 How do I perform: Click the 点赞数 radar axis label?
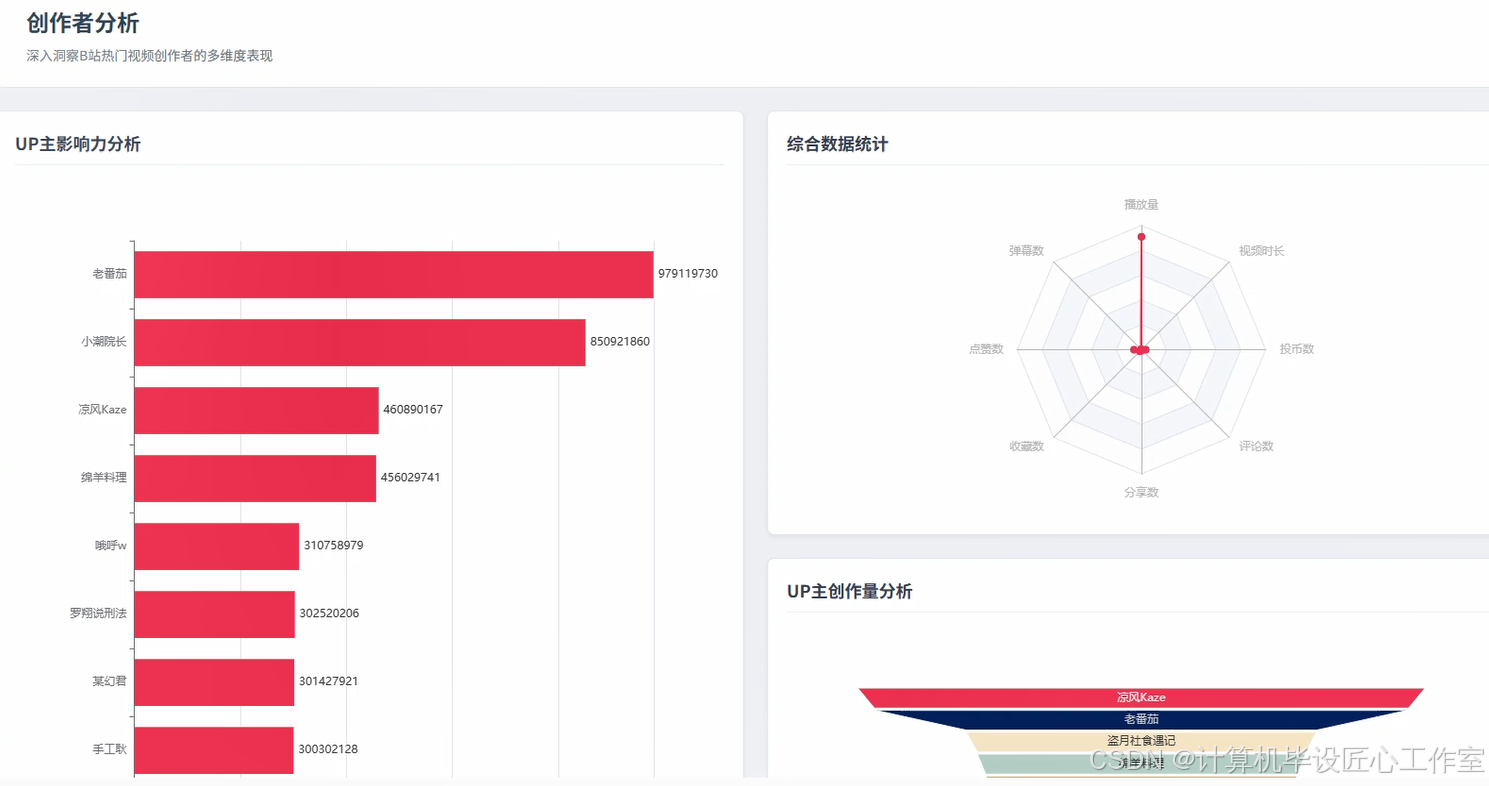986,349
